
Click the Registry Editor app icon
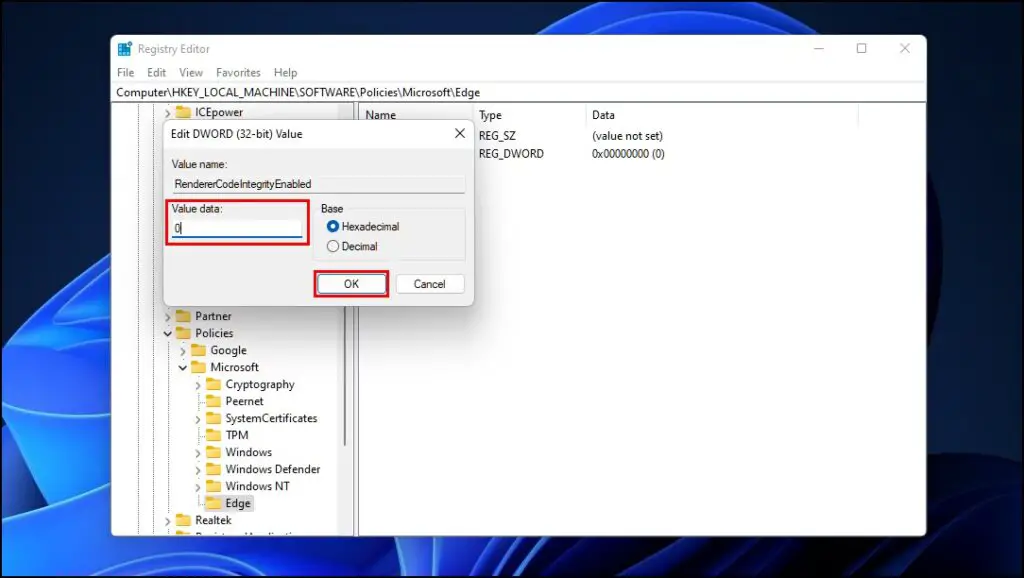125,49
